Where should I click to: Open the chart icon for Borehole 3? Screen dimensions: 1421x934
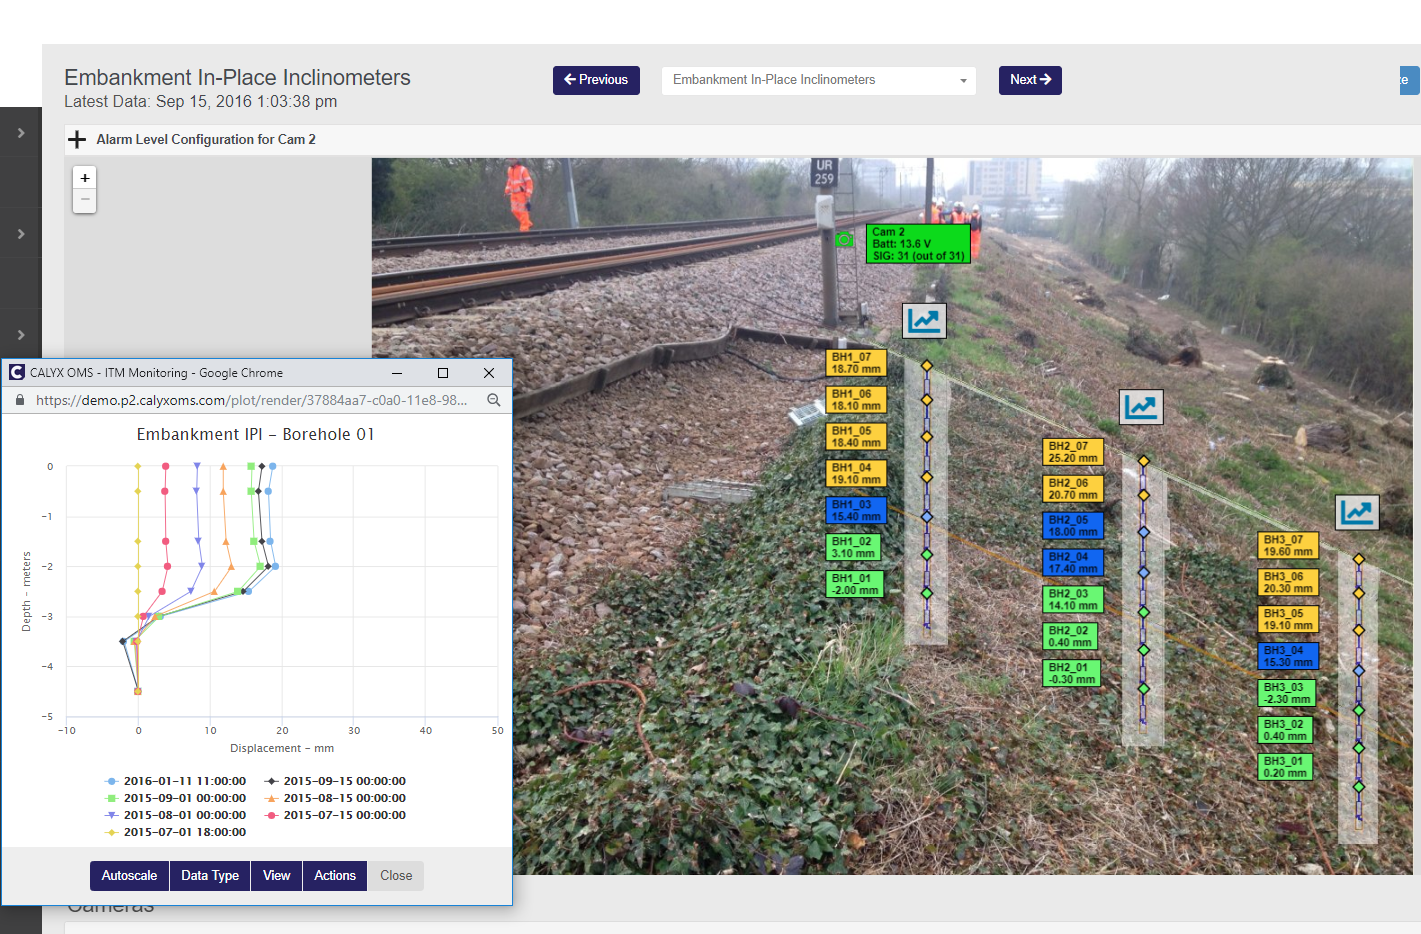click(1358, 511)
